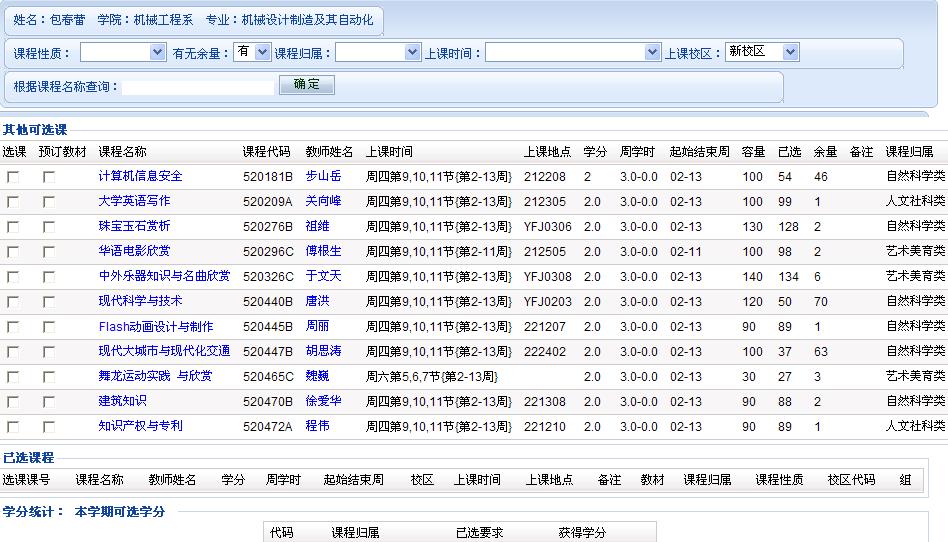Screen dimensions: 948x542
Task: Check the 选课 box for 计算机信息安全
Action: [13, 177]
